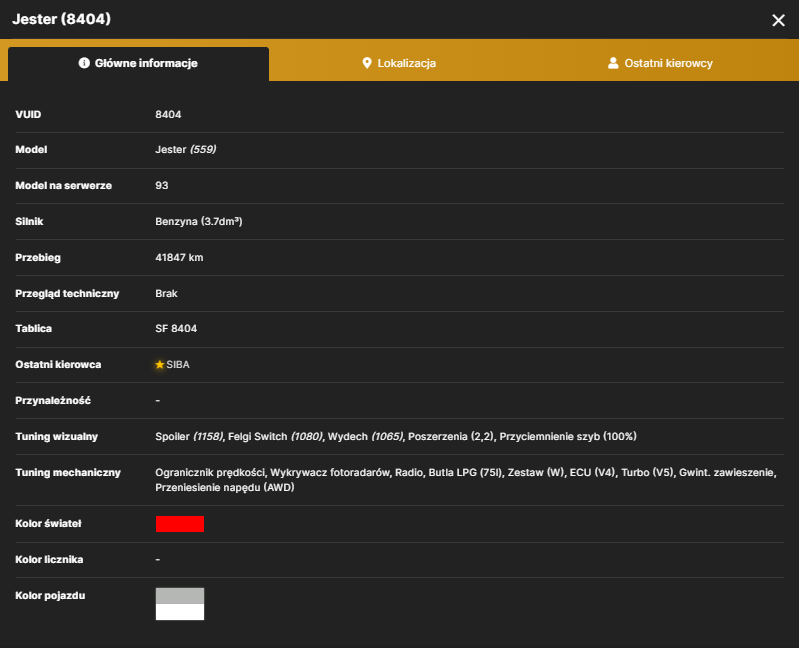799x648 pixels.
Task: Click the Model na serwerze value 93
Action: [x=162, y=185]
